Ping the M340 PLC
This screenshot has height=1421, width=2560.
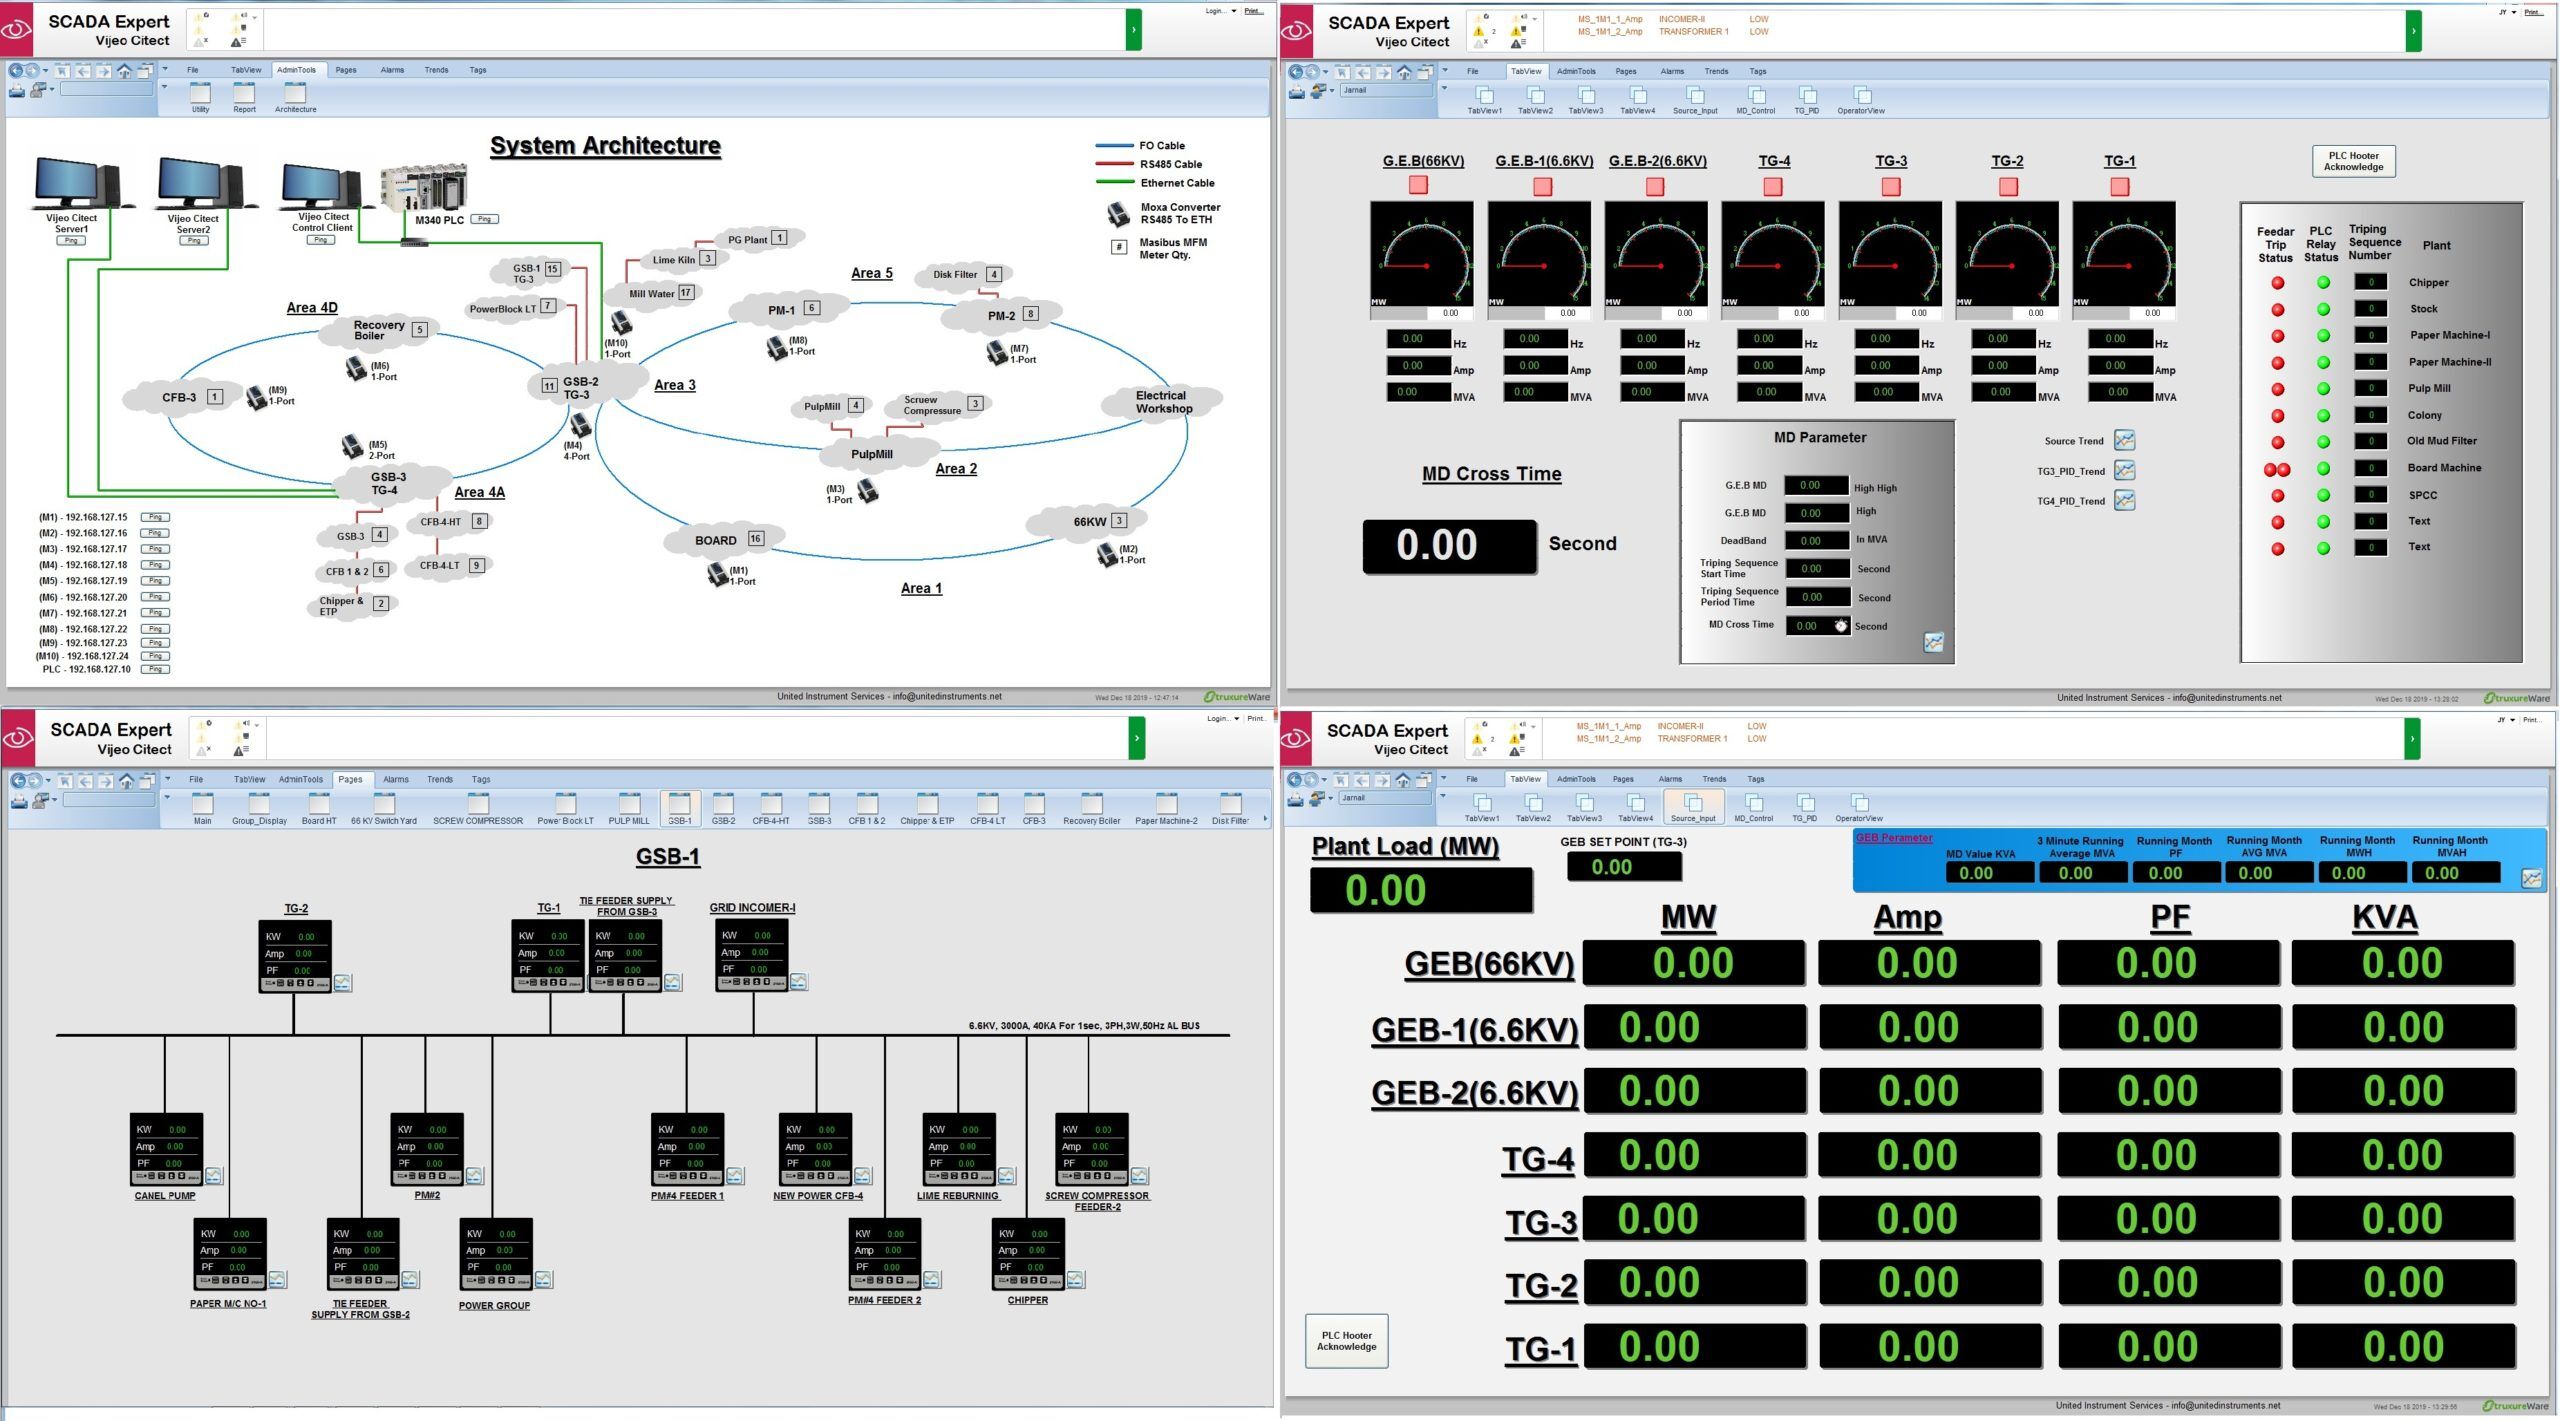[x=485, y=219]
